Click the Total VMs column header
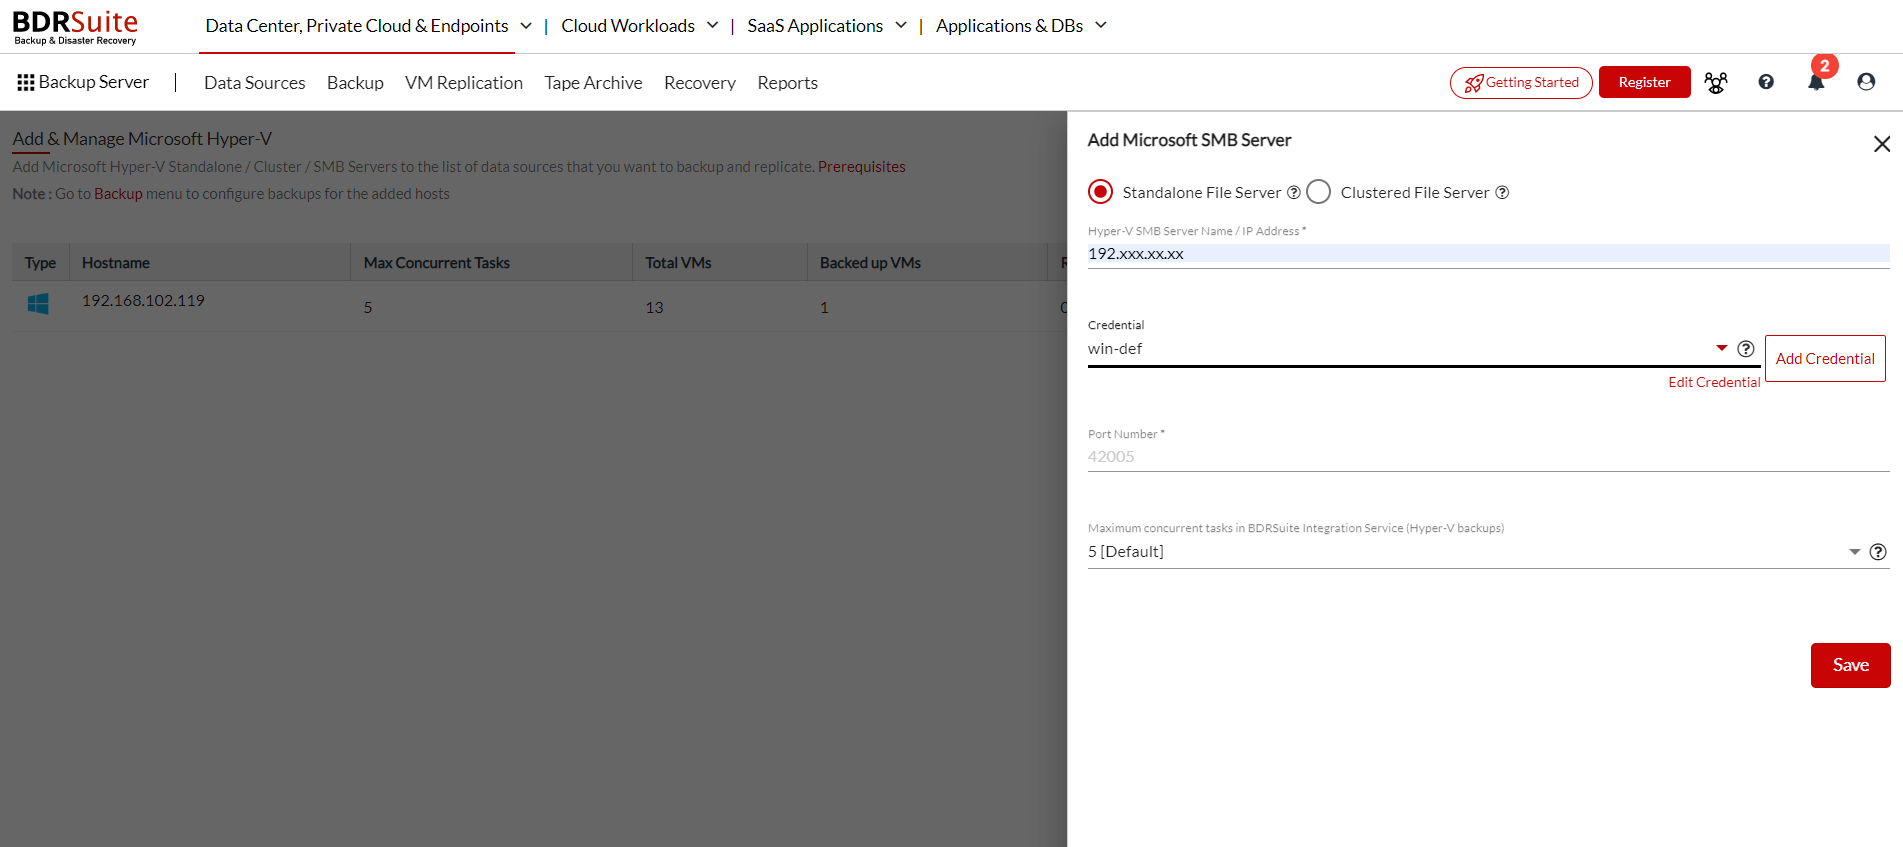This screenshot has height=847, width=1903. (678, 263)
